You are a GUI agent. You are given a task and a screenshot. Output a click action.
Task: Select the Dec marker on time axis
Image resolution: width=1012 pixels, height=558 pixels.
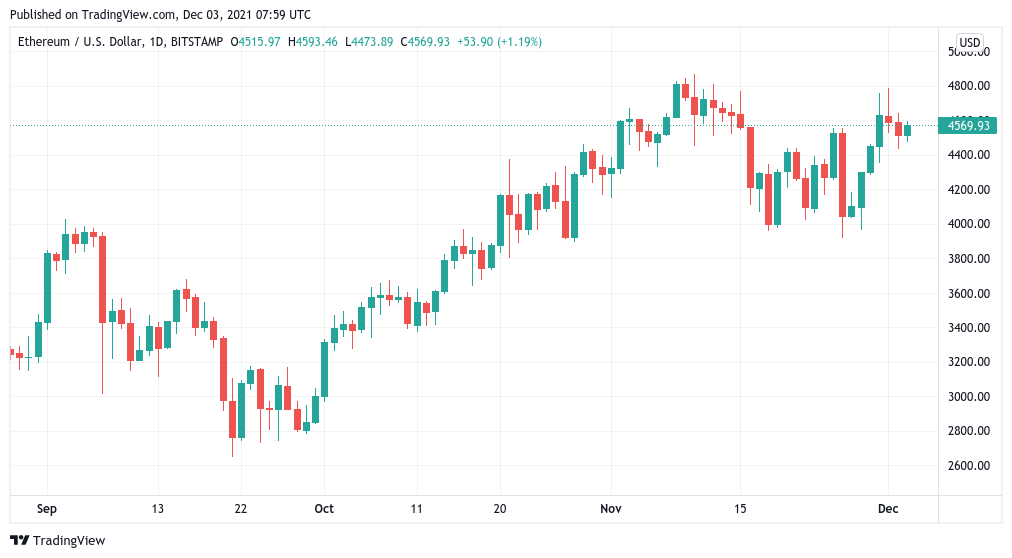888,509
